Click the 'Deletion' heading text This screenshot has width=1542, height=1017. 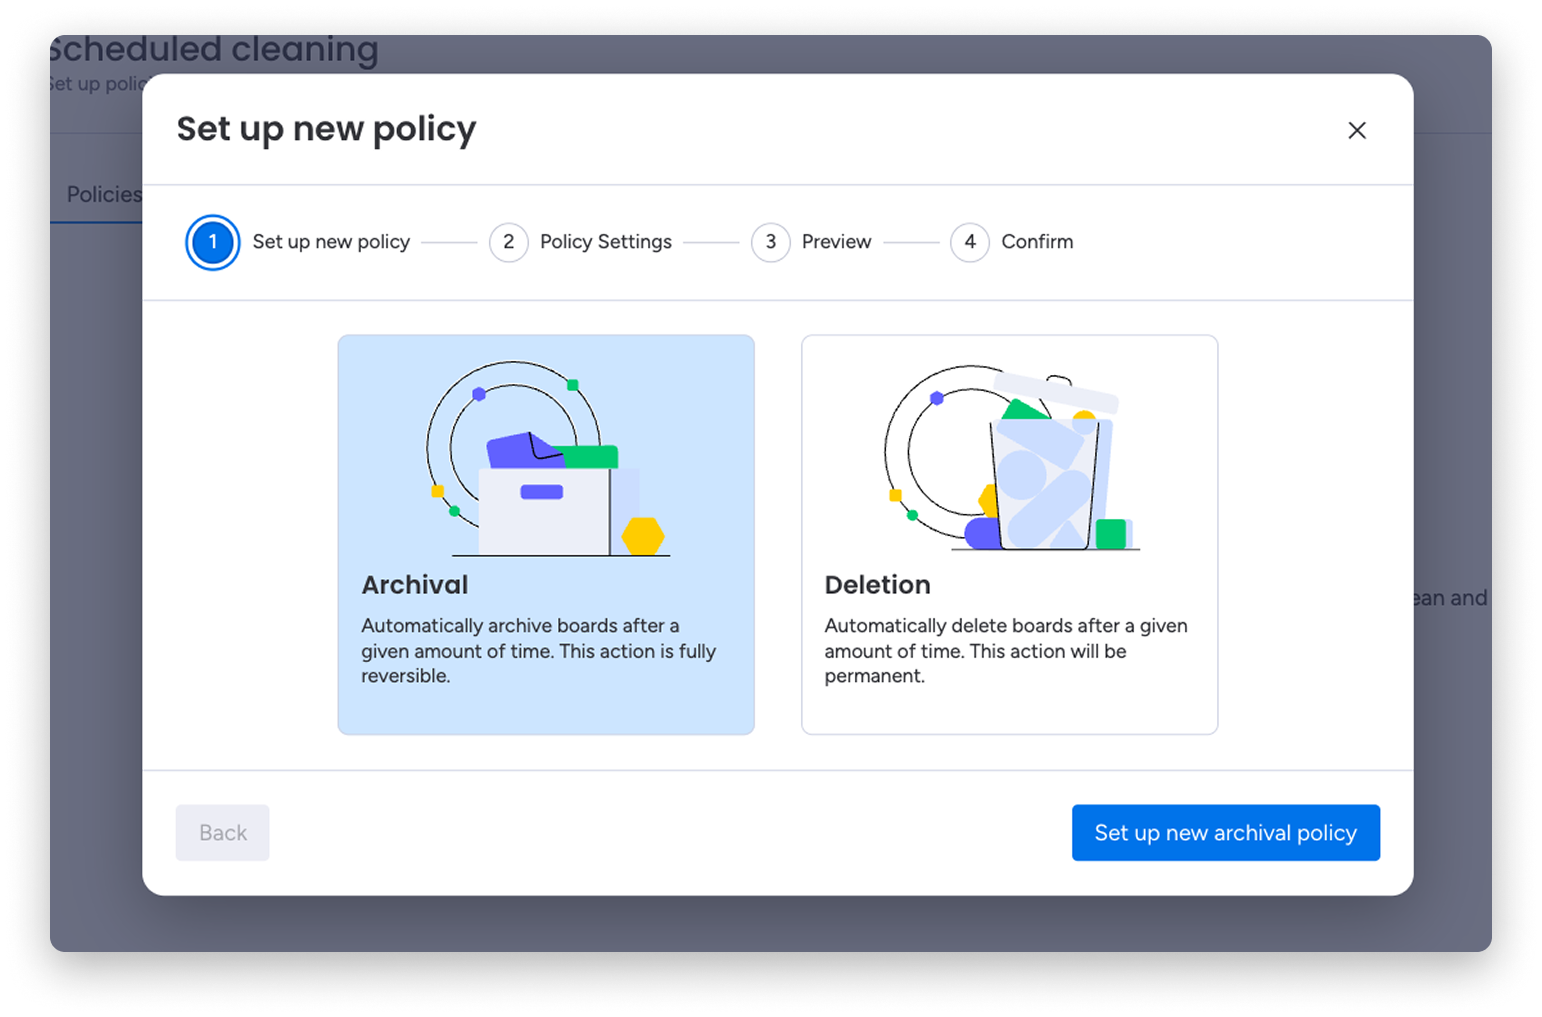point(877,585)
